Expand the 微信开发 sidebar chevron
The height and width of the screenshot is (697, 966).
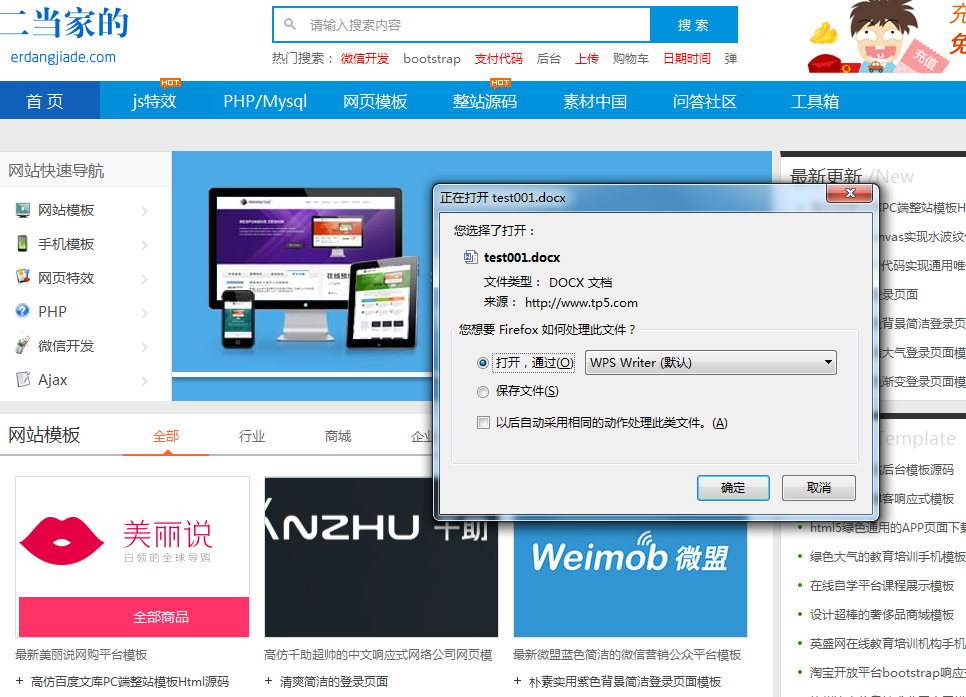(144, 347)
